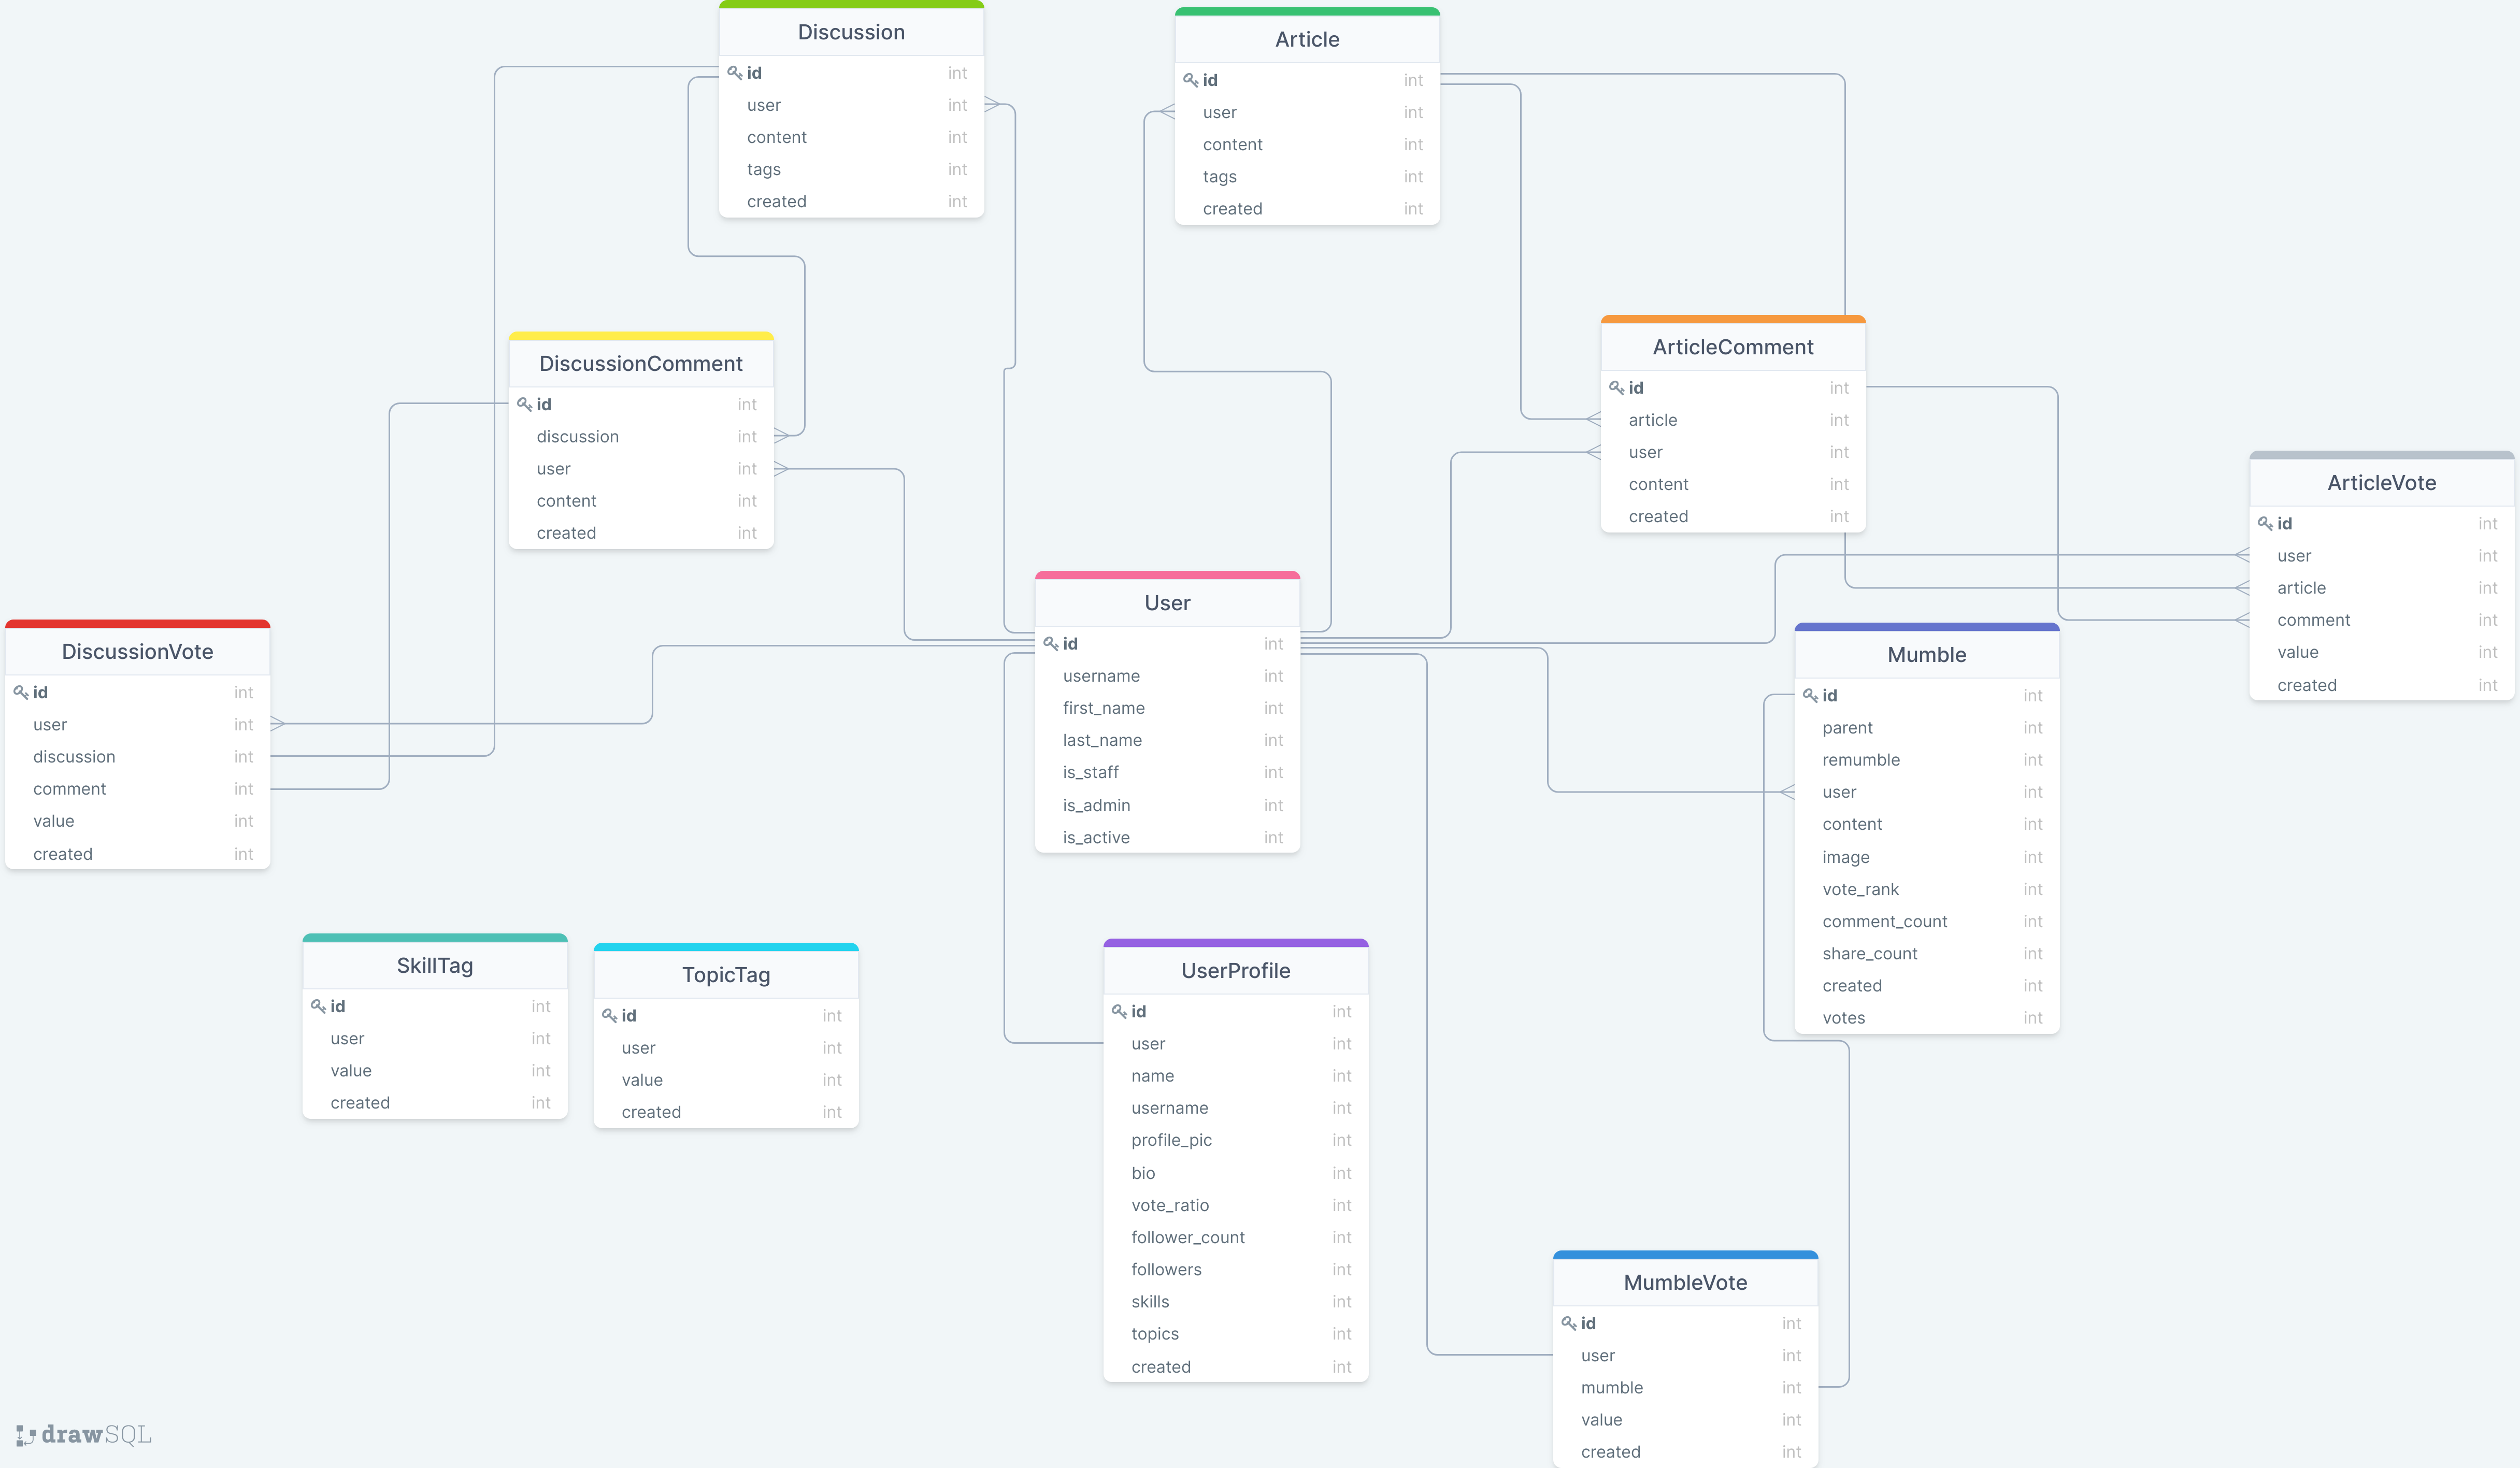Click the is_staff field in User table
2520x1468 pixels.
pyautogui.click(x=1090, y=772)
